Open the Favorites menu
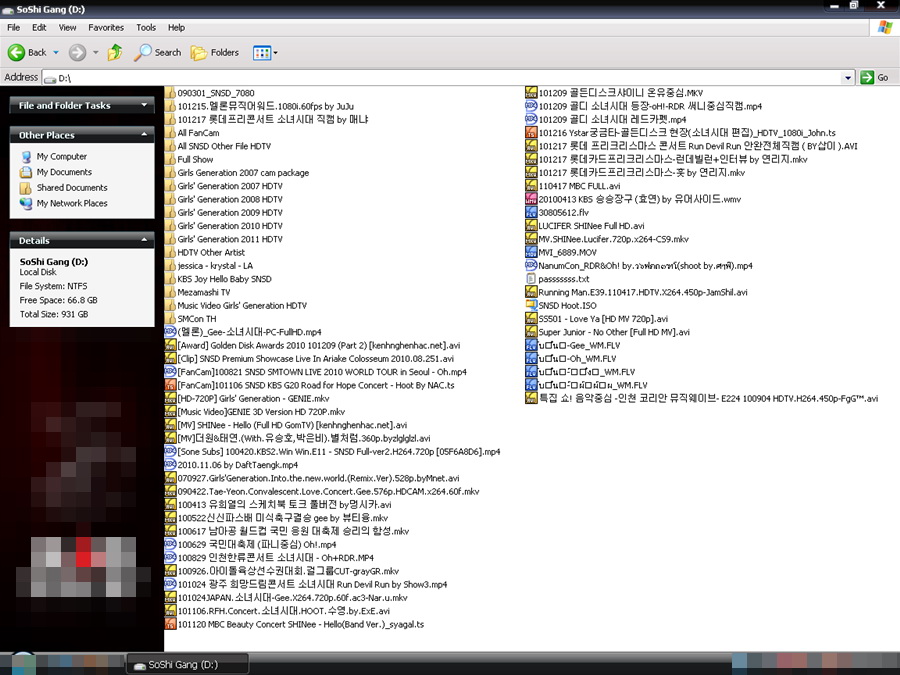This screenshot has width=900, height=675. (x=106, y=28)
